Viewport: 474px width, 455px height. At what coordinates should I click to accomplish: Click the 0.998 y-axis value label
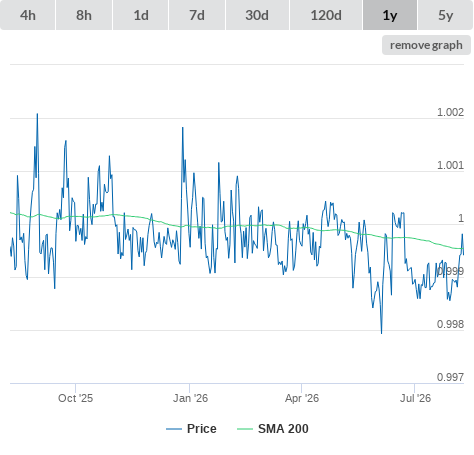pyautogui.click(x=450, y=324)
